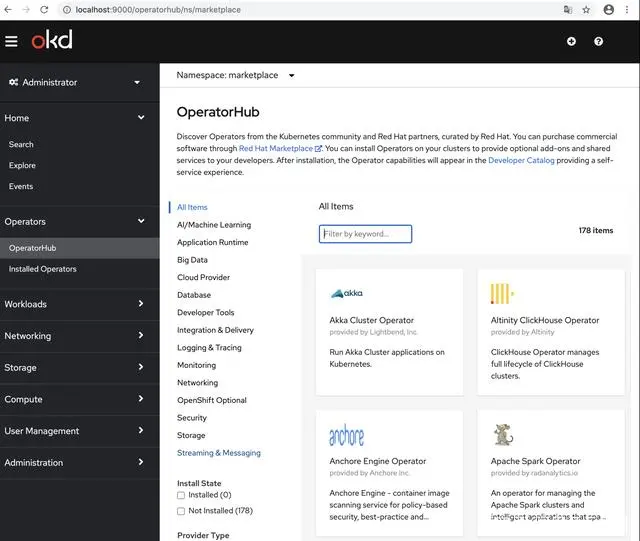Filter by Database category
The width and height of the screenshot is (640, 541).
pos(194,295)
